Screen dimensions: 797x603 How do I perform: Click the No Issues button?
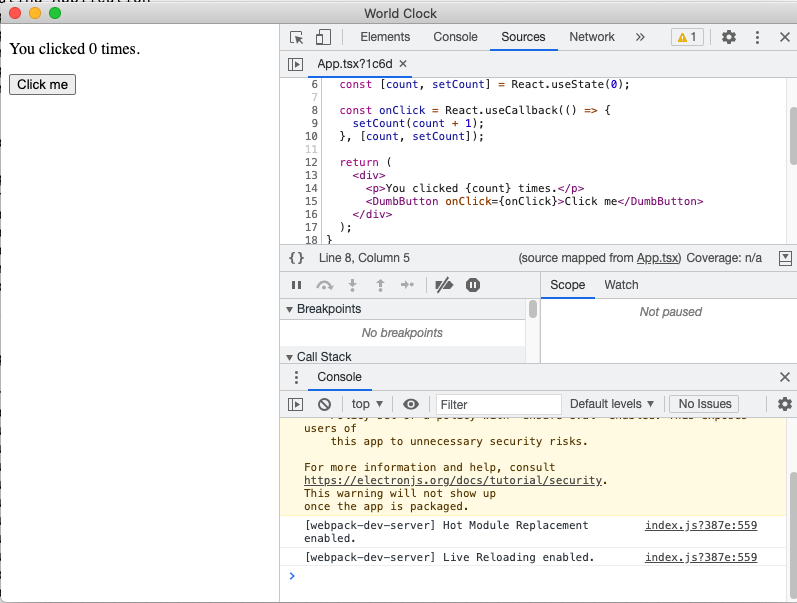pos(704,404)
